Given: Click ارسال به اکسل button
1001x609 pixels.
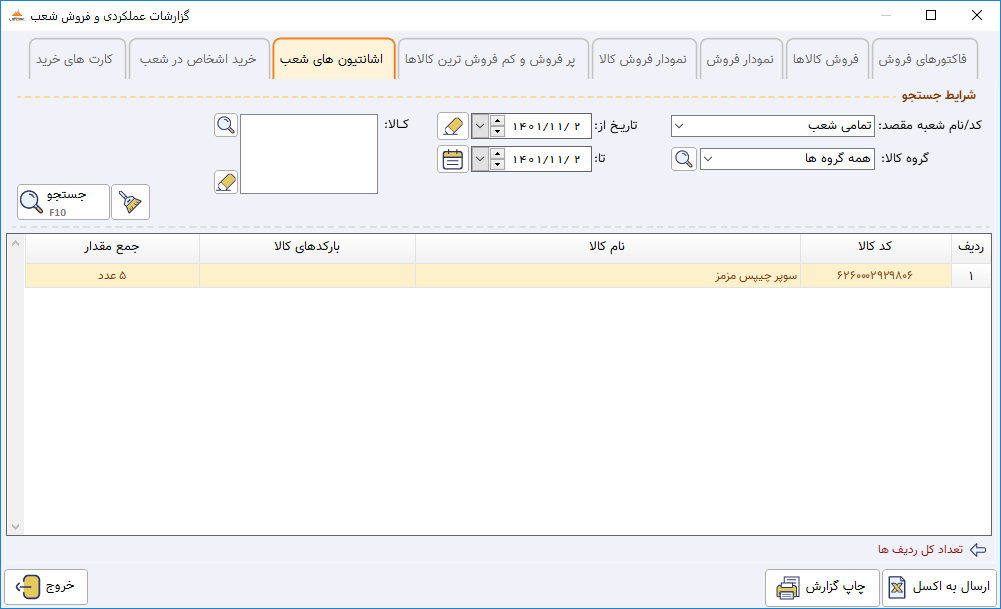Looking at the screenshot, I should click(939, 587).
